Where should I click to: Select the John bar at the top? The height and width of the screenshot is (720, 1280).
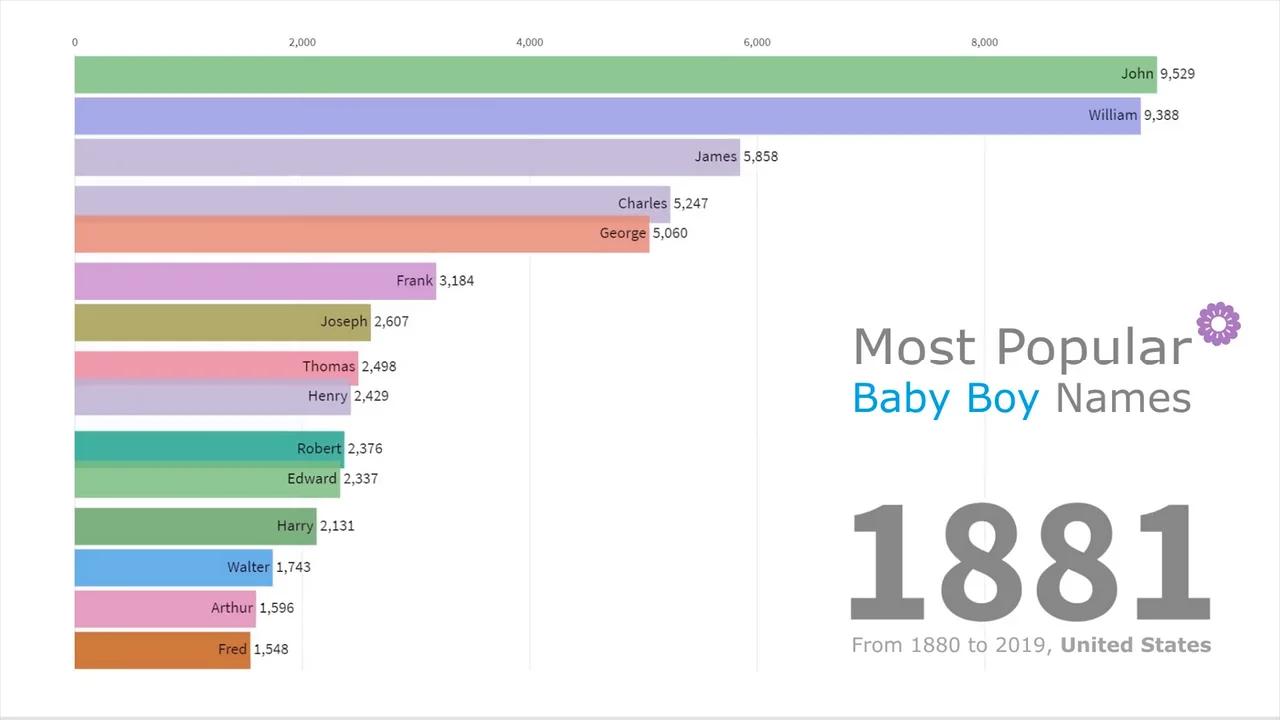[x=600, y=73]
